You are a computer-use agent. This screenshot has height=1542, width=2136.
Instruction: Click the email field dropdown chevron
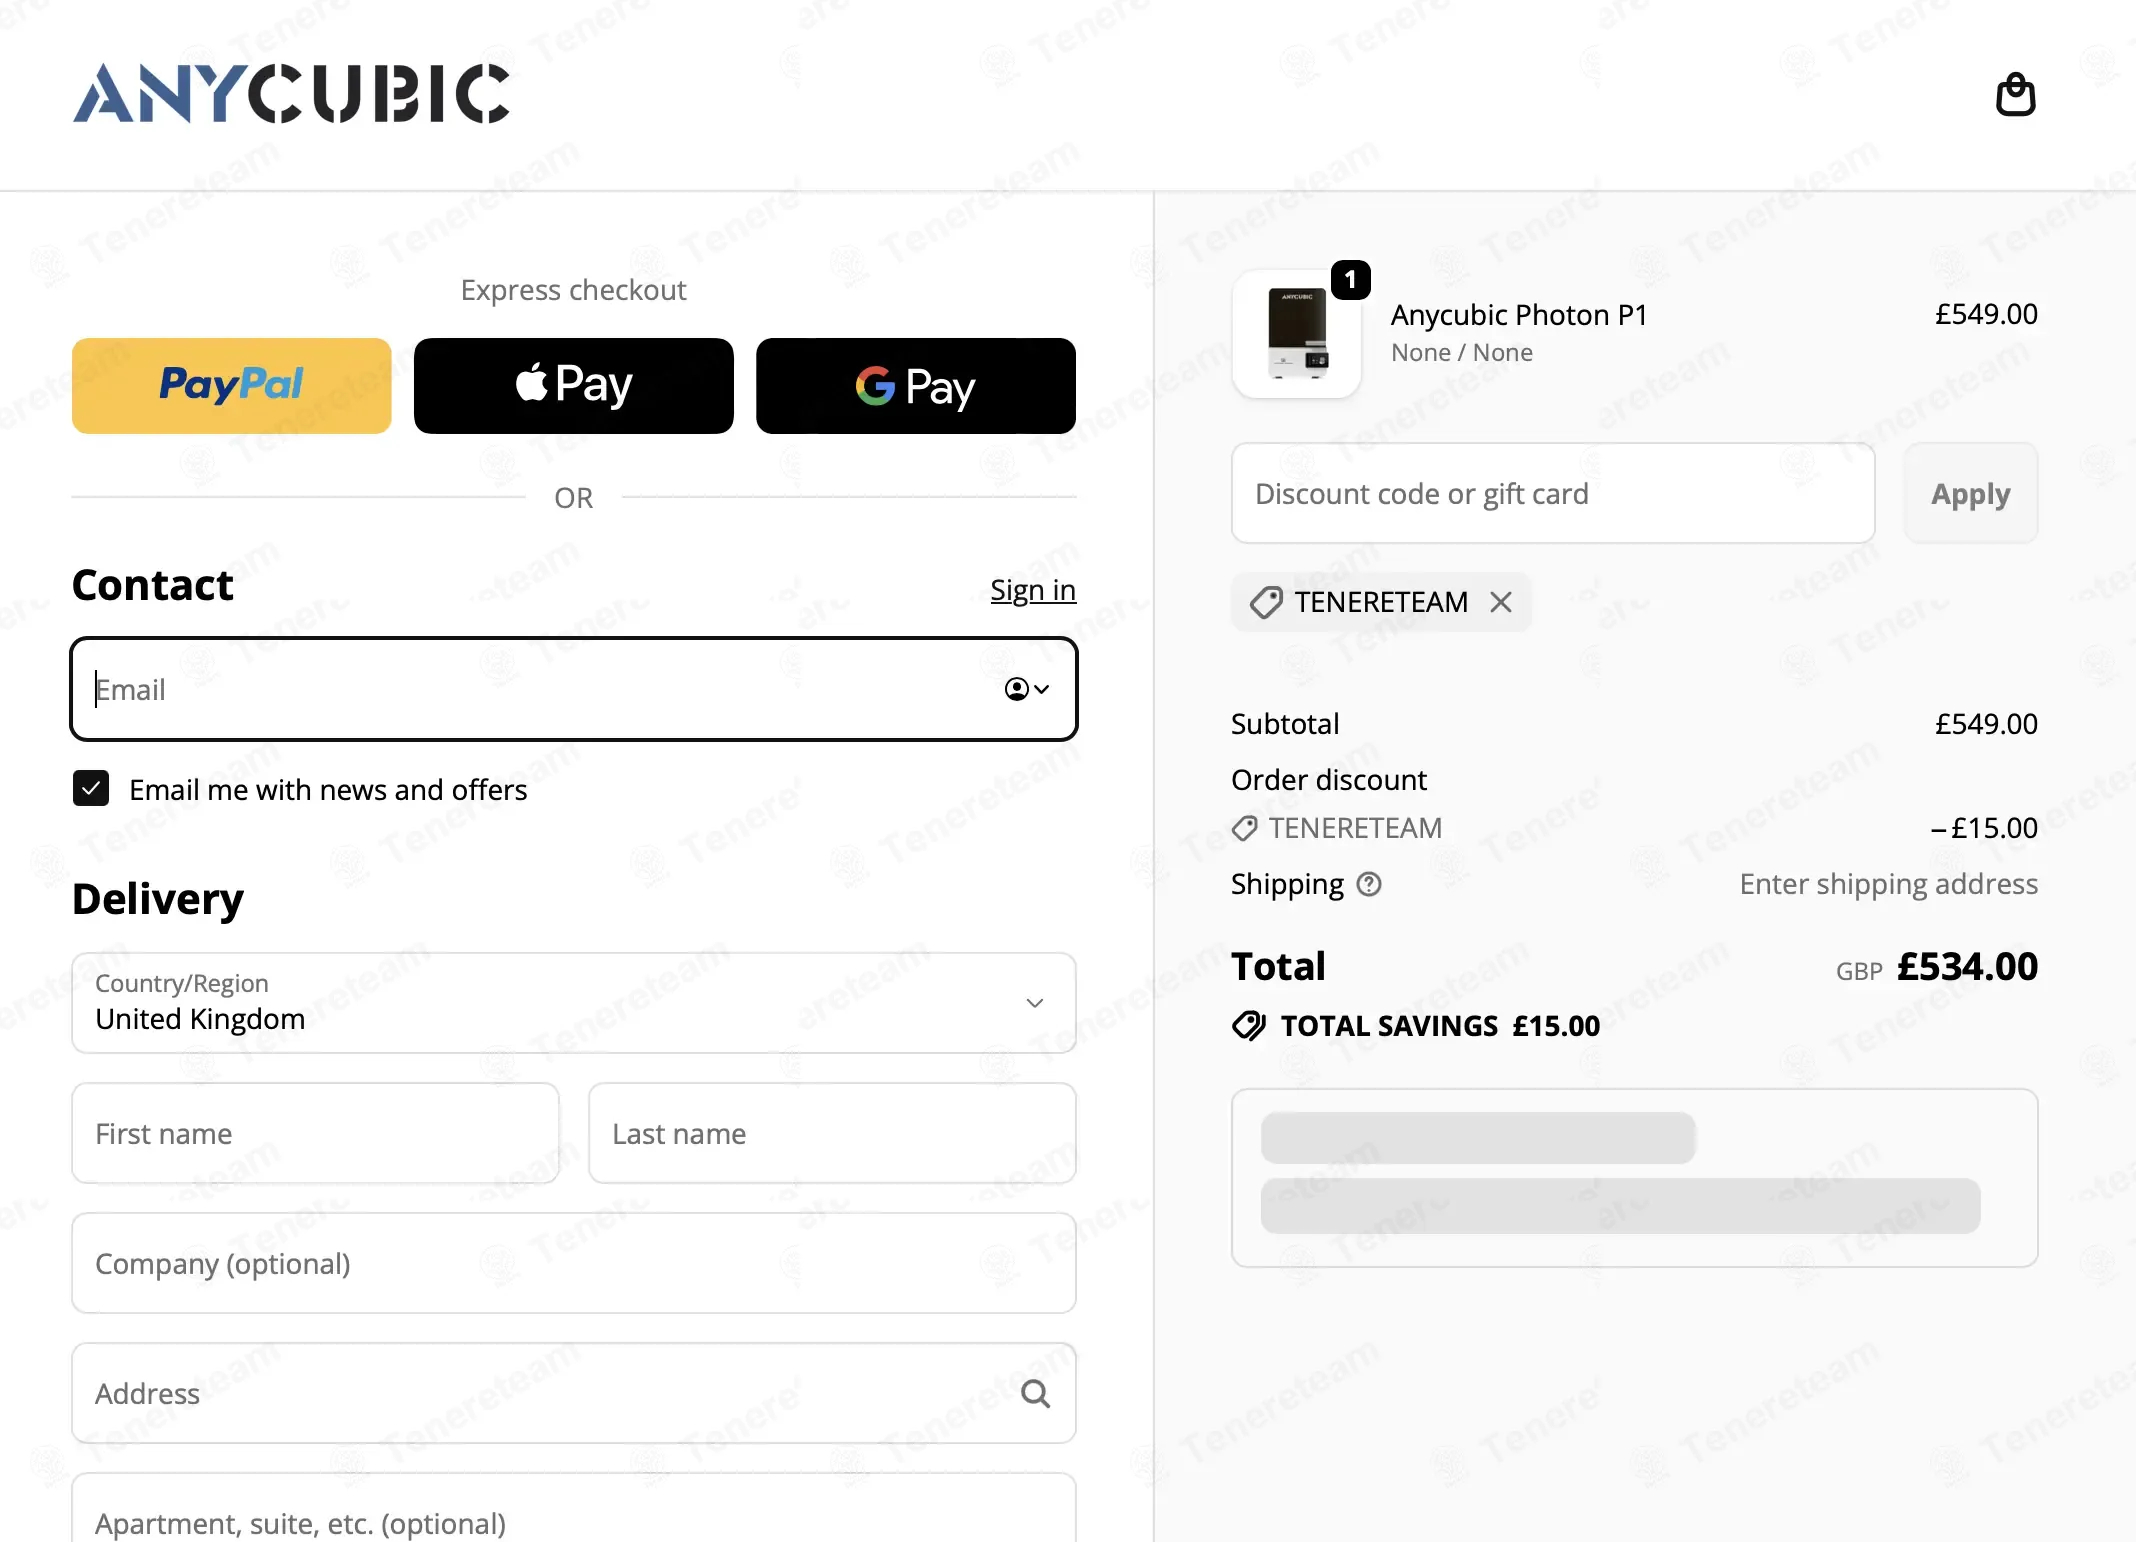(x=1042, y=689)
